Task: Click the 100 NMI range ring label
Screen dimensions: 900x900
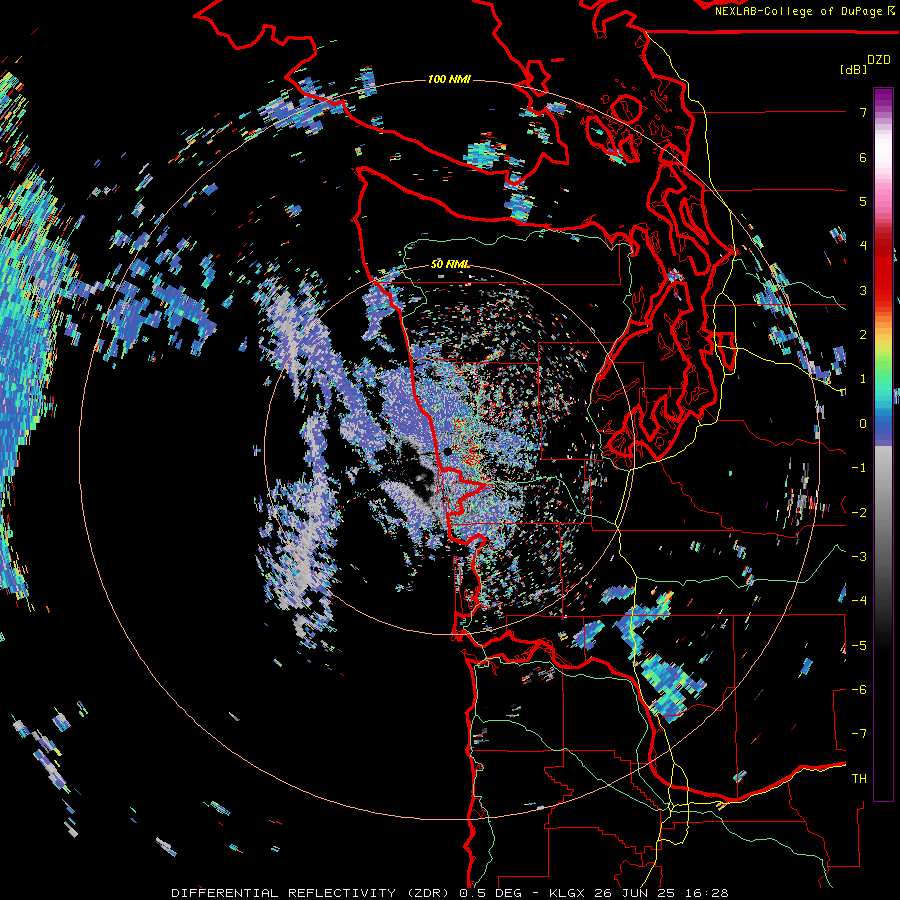Action: (449, 79)
